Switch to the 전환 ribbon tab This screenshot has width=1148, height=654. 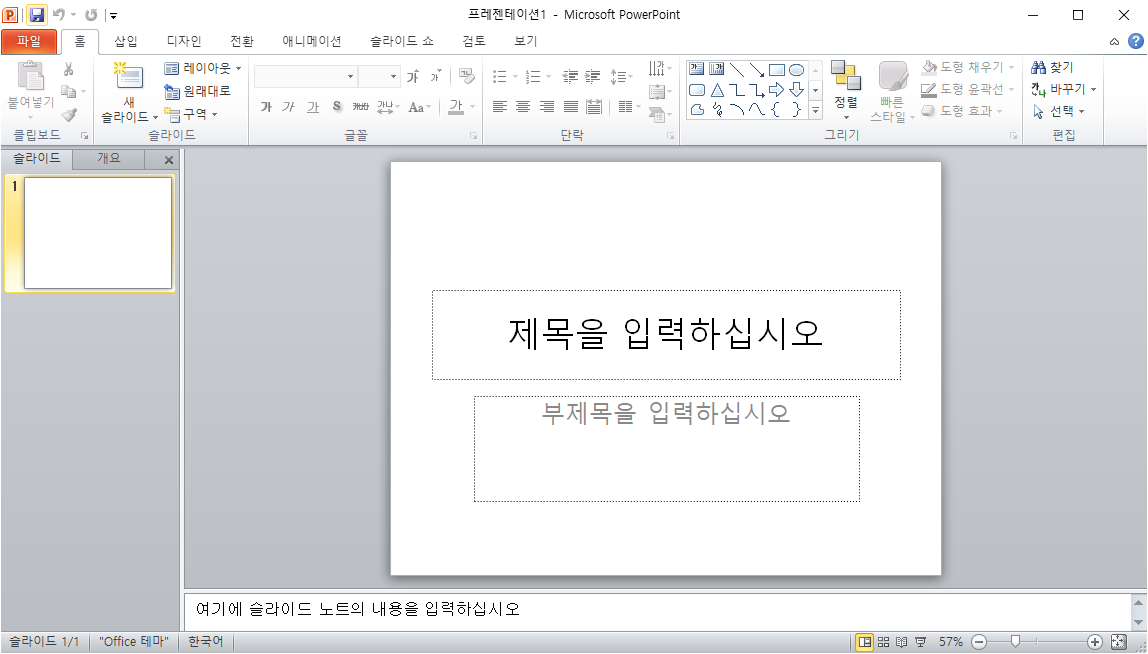(x=242, y=42)
